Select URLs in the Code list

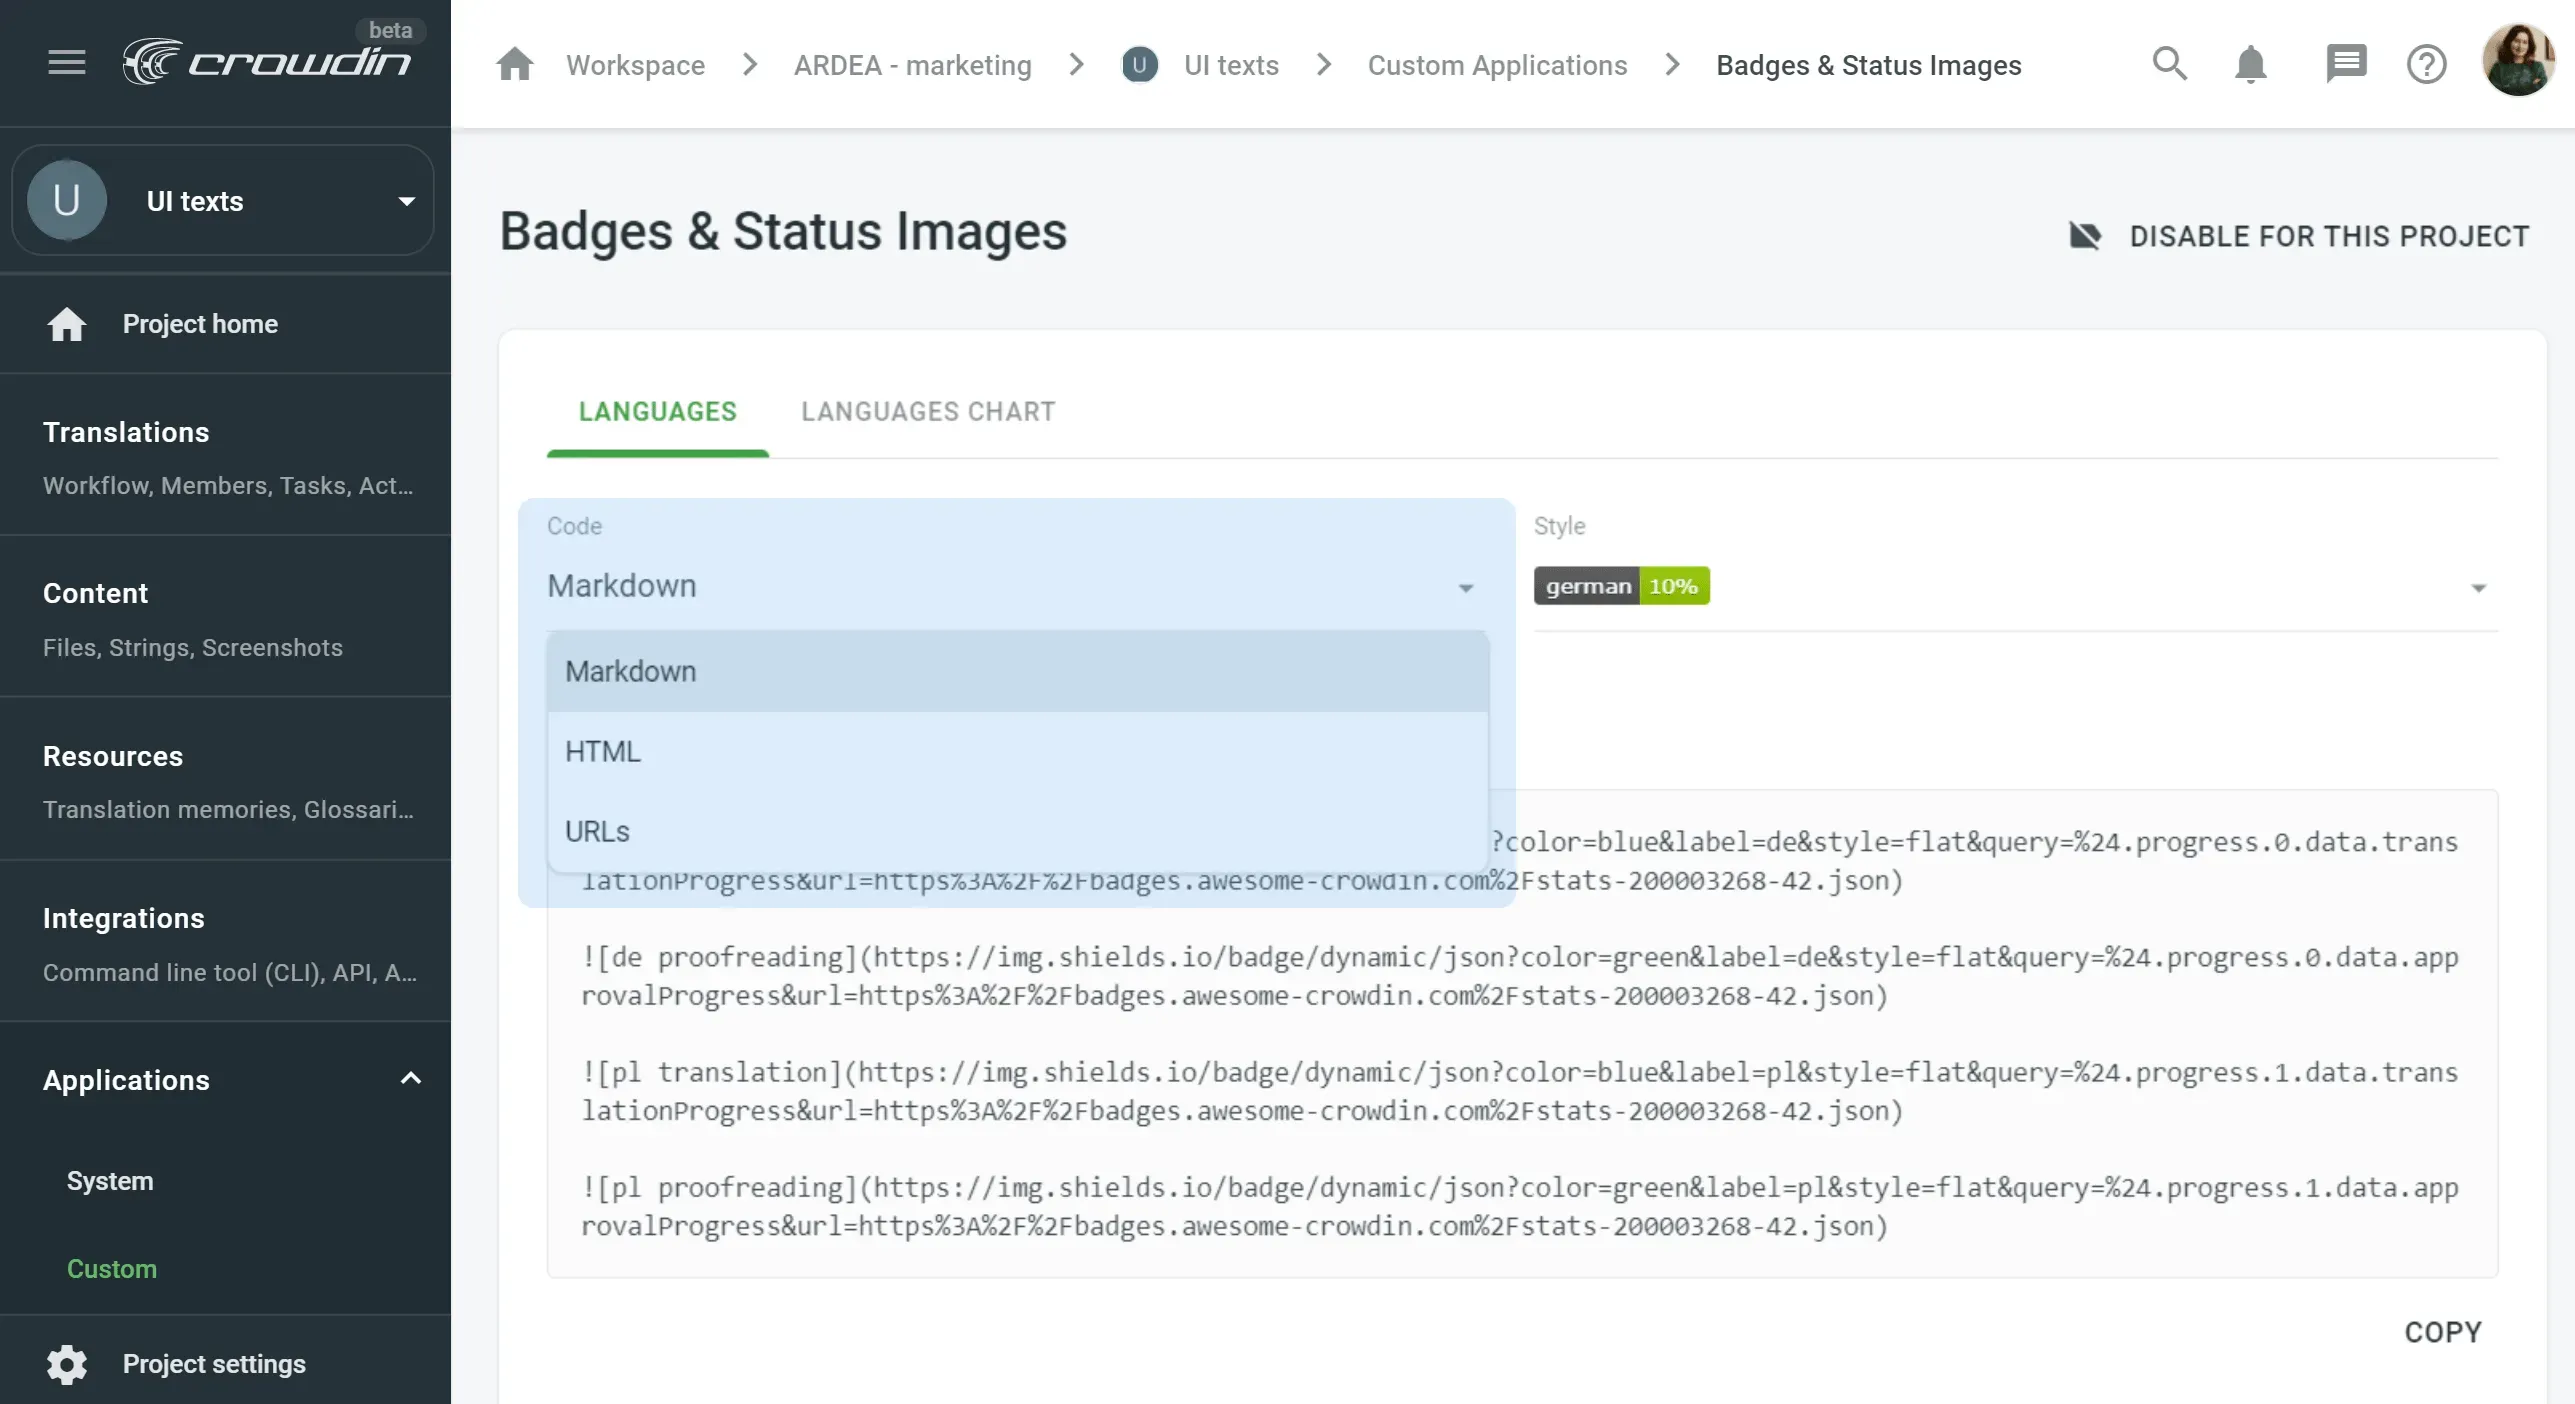coord(597,830)
